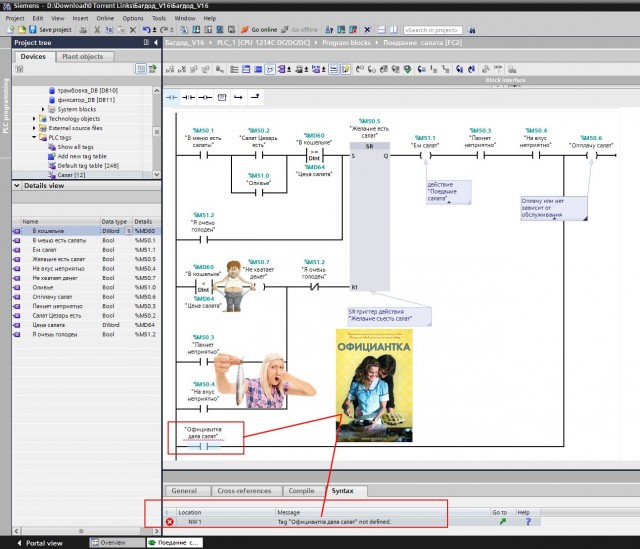The height and width of the screenshot is (549, 640).
Task: Redo the last undone action
Action: (164, 29)
